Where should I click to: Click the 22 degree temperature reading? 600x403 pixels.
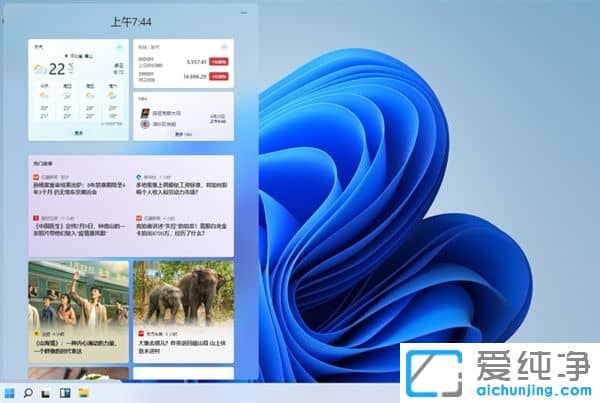click(57, 69)
